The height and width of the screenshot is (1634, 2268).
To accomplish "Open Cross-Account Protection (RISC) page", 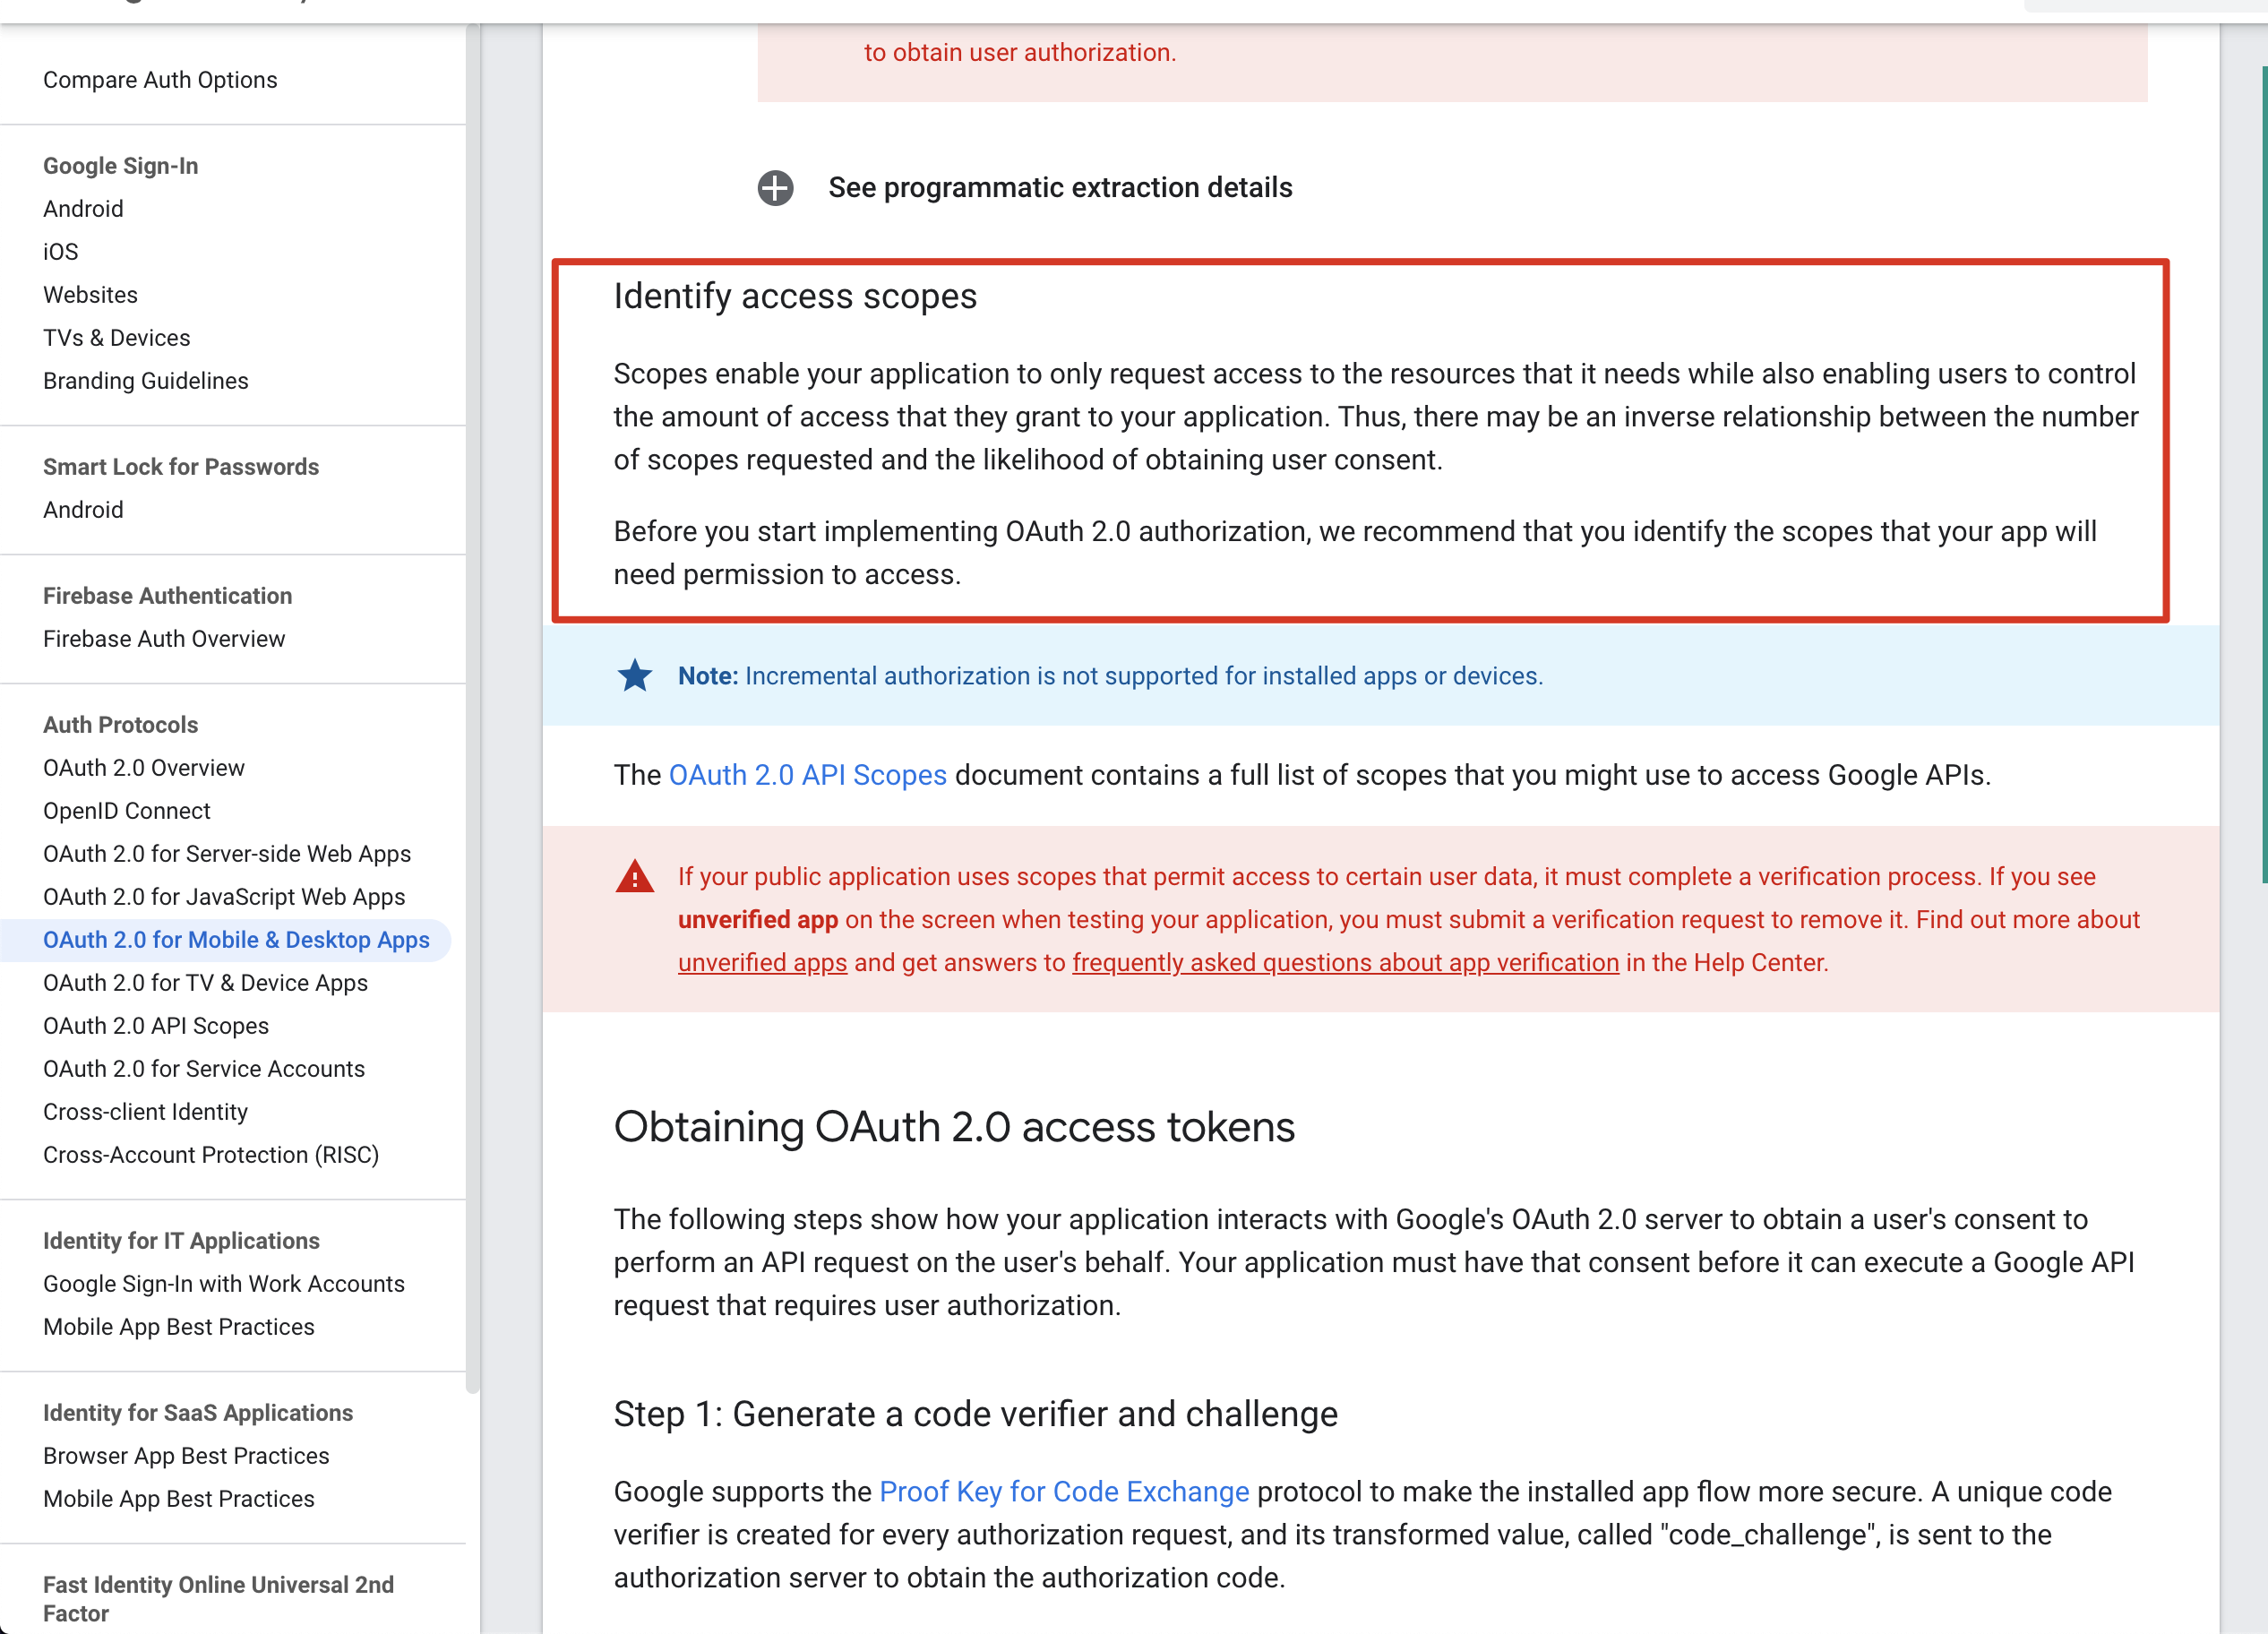I will click(211, 1155).
